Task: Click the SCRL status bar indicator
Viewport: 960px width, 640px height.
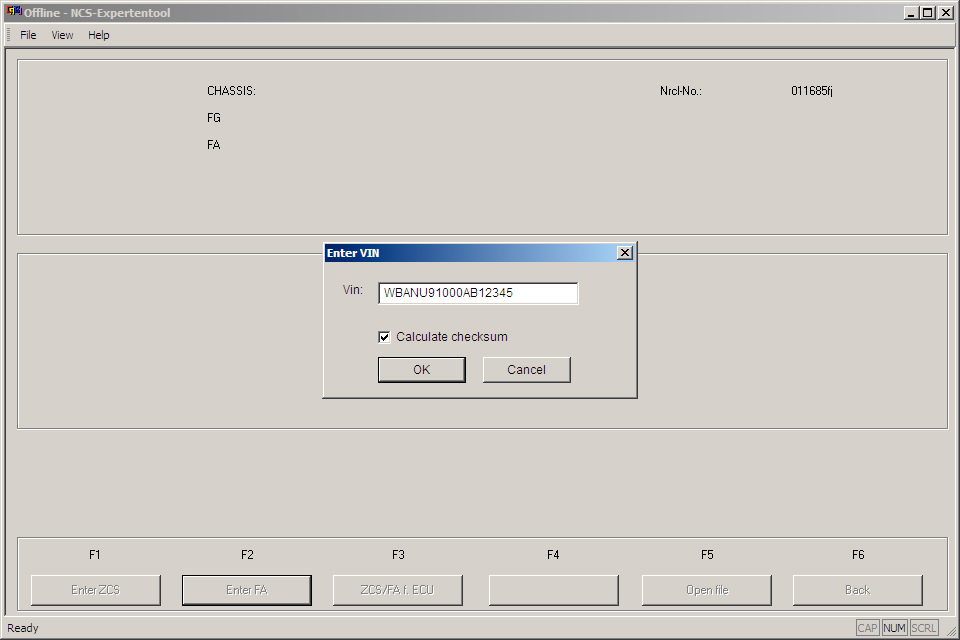Action: click(x=924, y=628)
